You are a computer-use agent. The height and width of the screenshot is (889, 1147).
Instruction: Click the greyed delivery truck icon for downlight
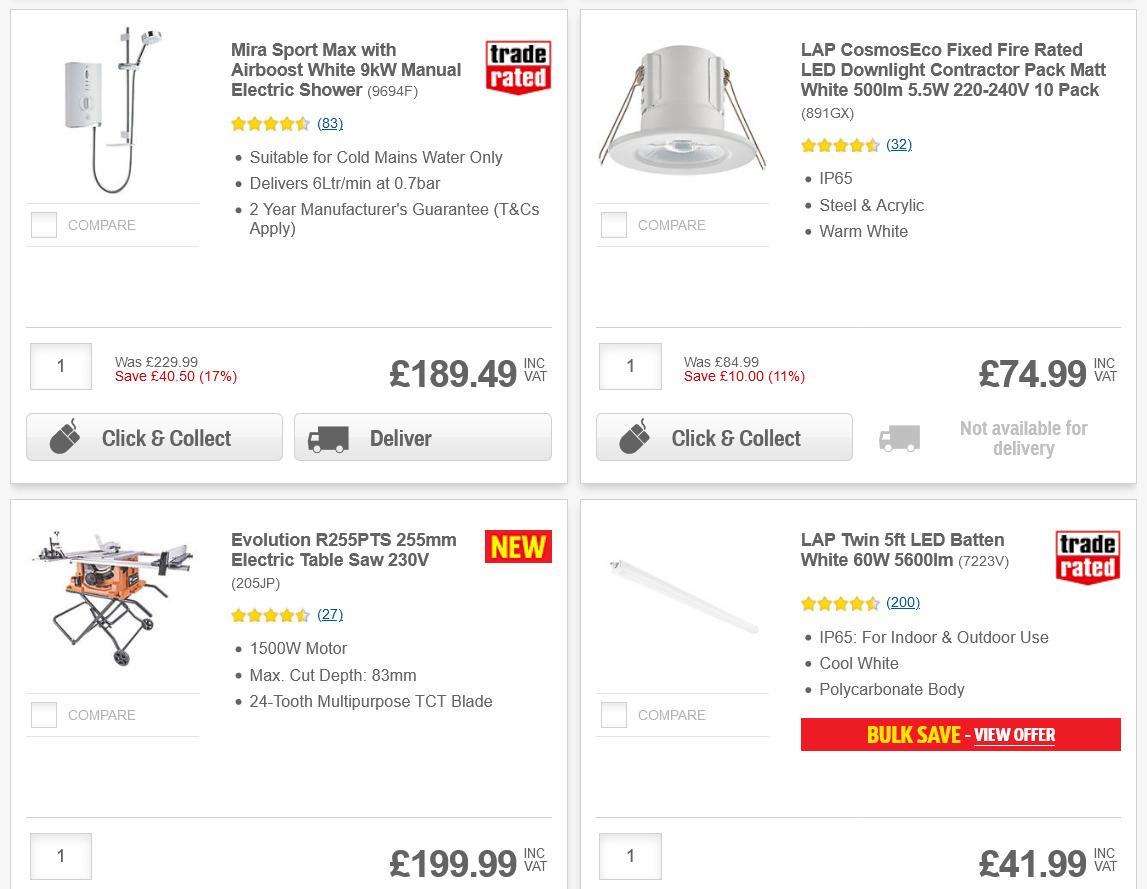coord(898,437)
